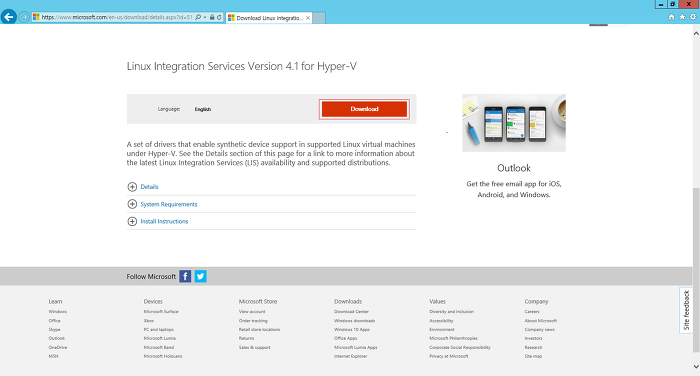Close the Download Linux Integration tab
700x376 pixels.
pos(308,18)
